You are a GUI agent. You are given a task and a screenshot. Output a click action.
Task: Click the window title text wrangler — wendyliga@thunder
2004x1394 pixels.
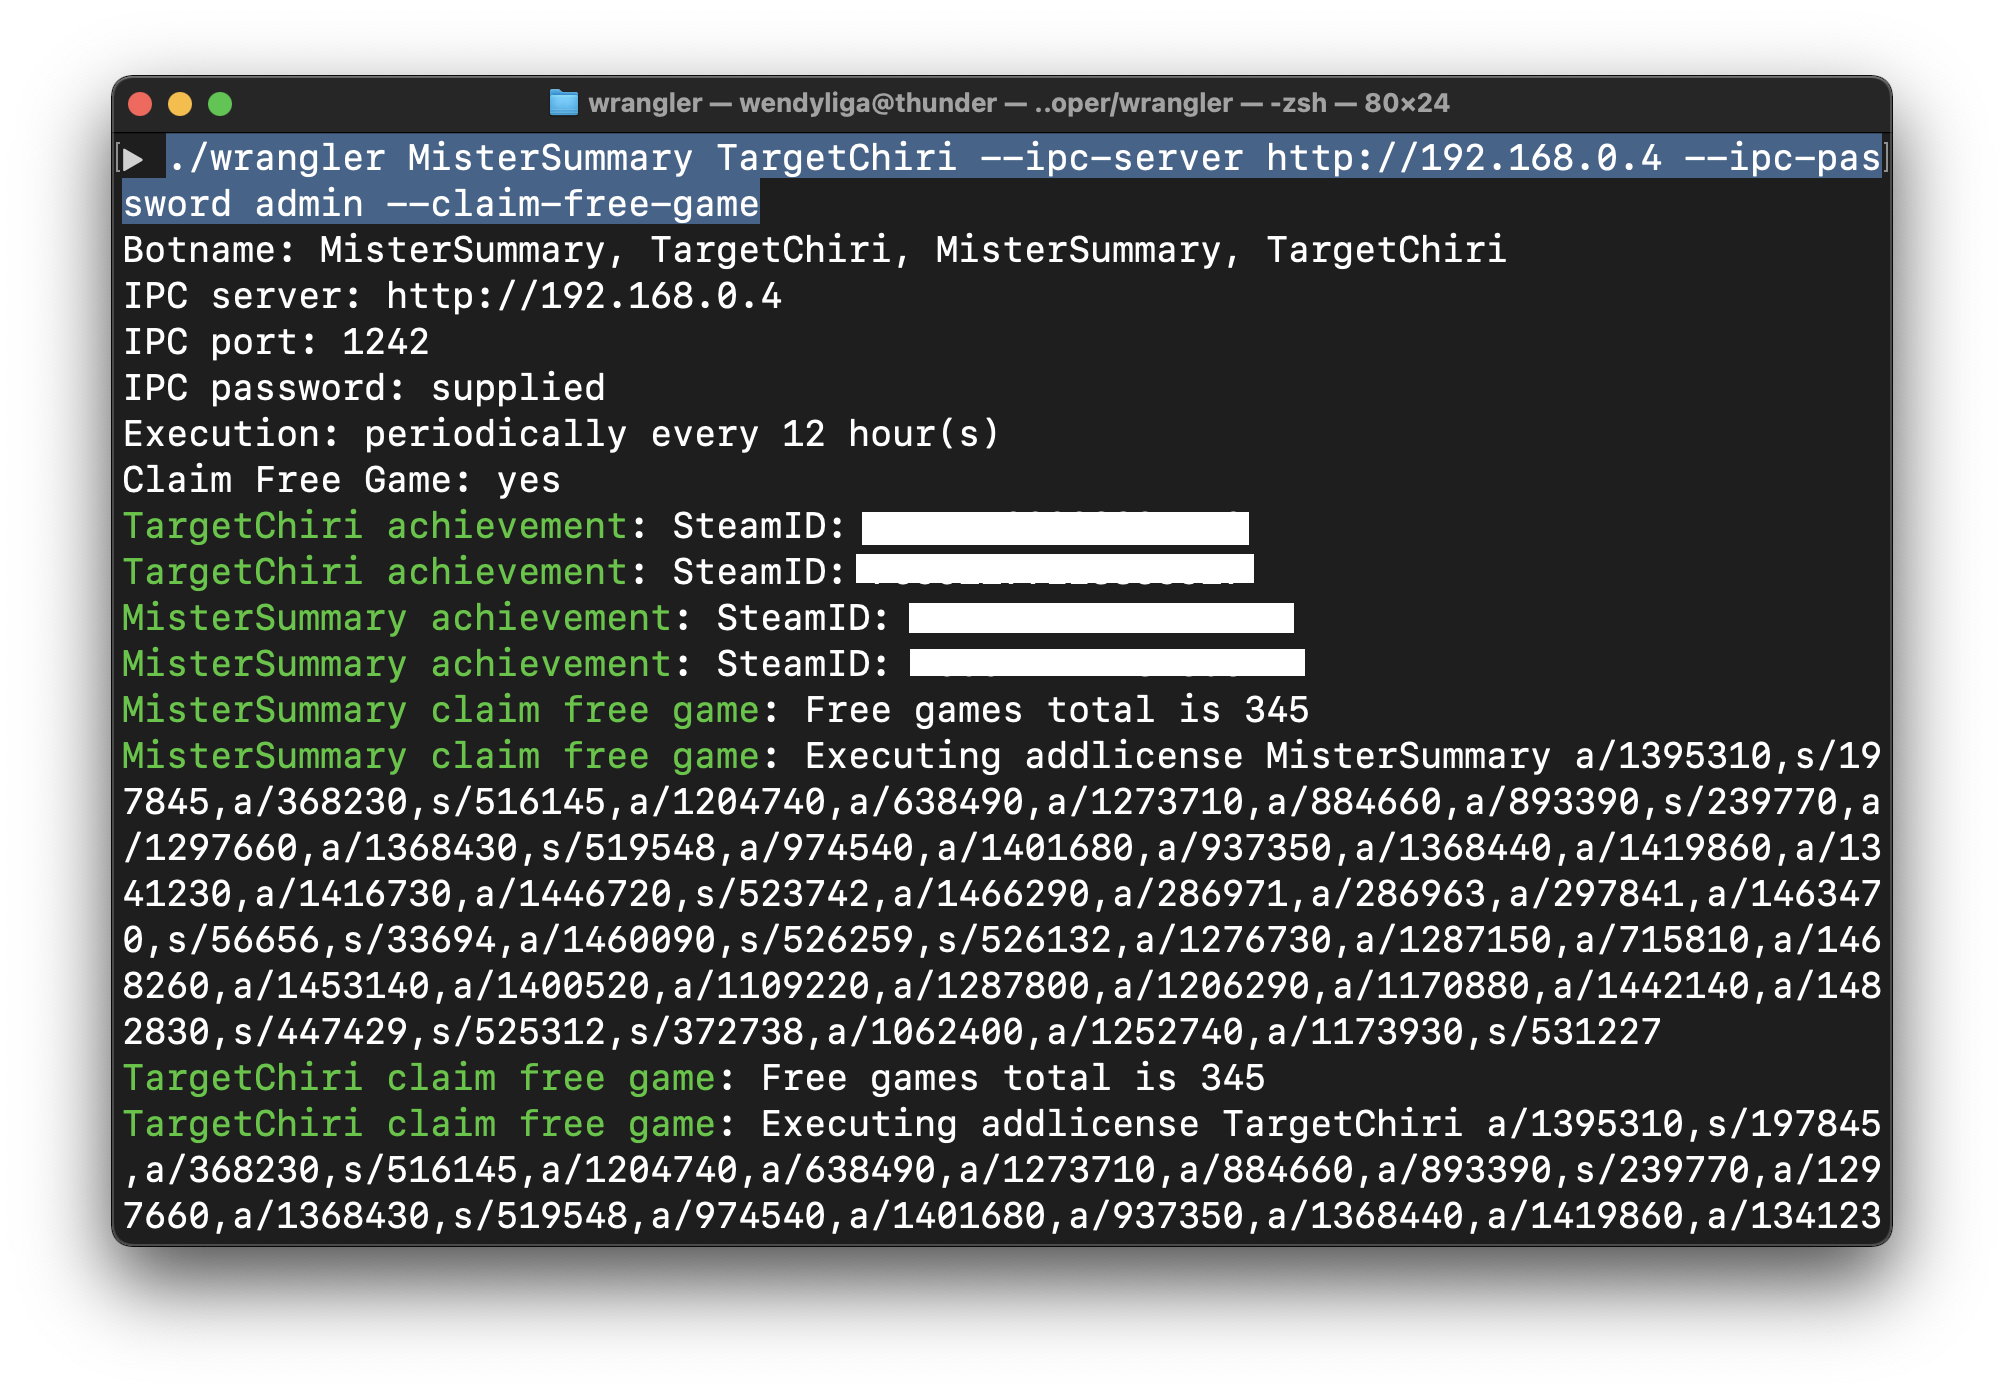click(792, 103)
